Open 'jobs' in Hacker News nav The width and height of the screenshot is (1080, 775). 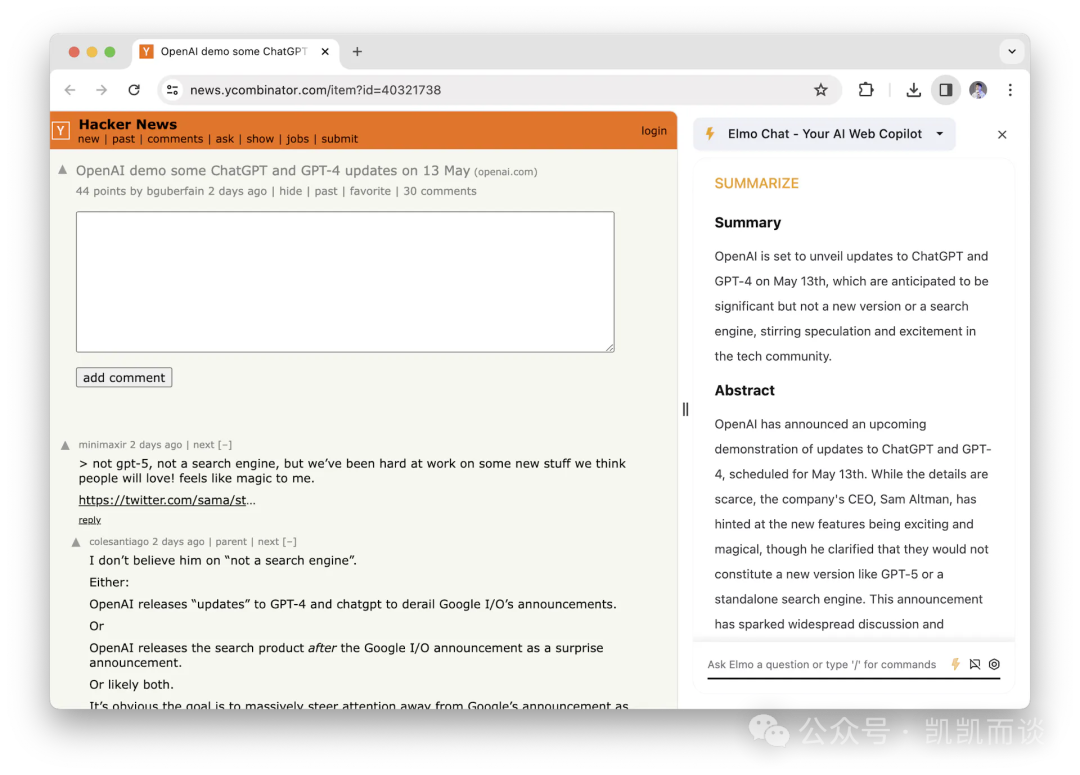(298, 139)
